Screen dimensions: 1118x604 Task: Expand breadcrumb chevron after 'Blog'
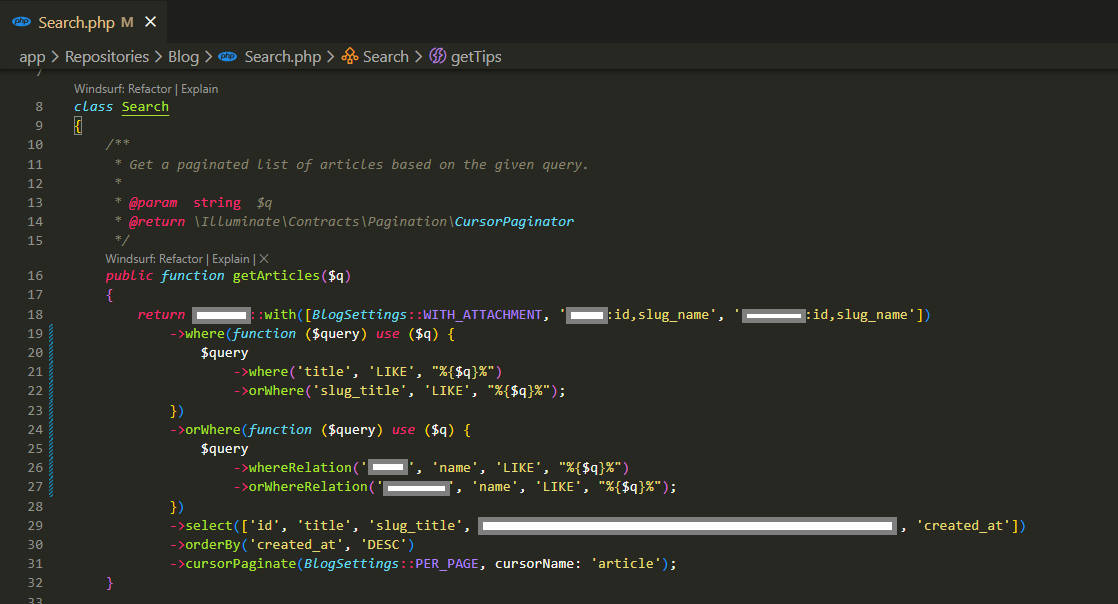208,57
